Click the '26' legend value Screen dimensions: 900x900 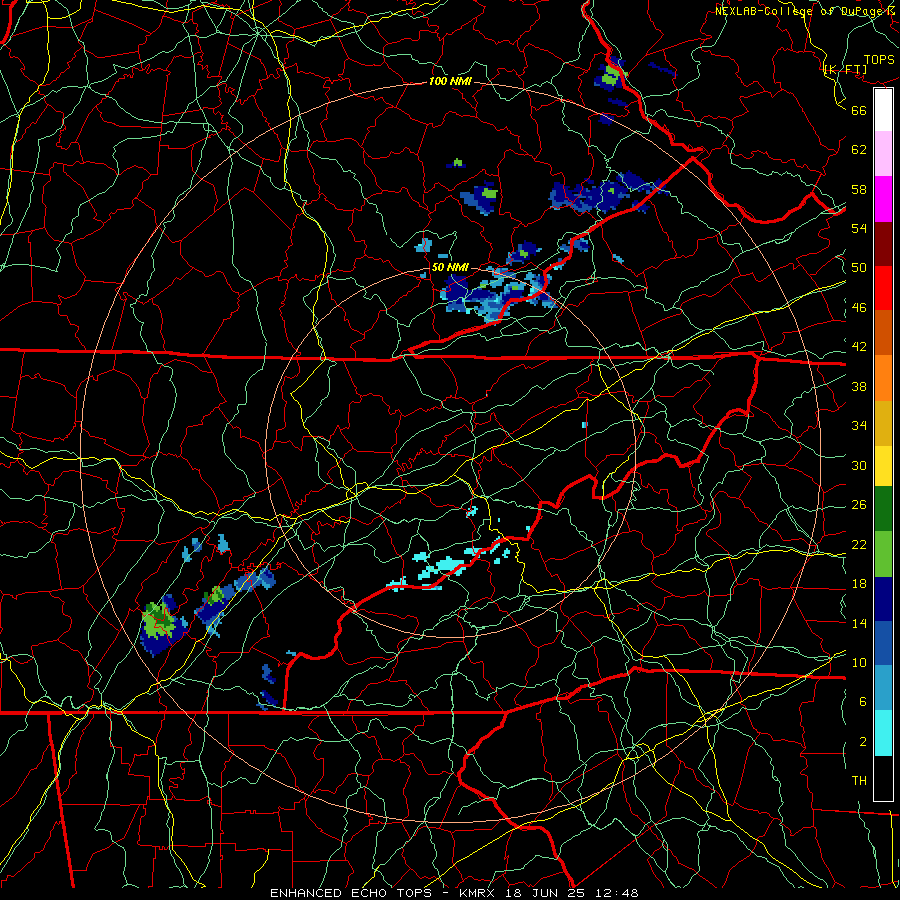pos(859,505)
